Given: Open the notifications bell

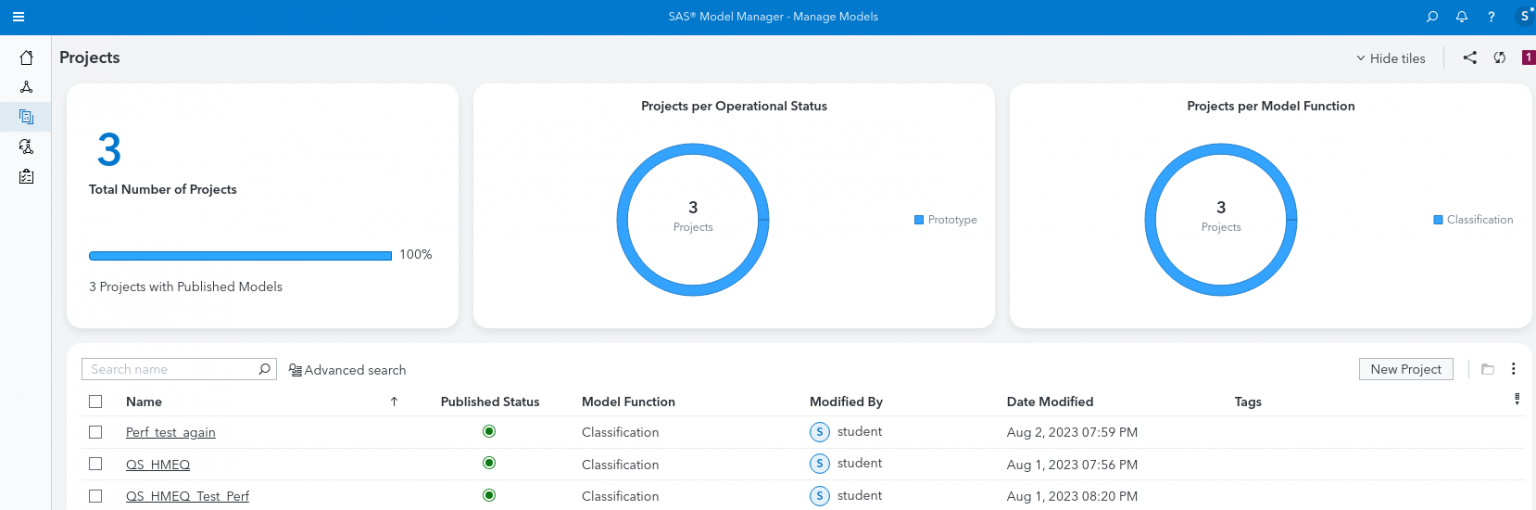Looking at the screenshot, I should pyautogui.click(x=1462, y=17).
